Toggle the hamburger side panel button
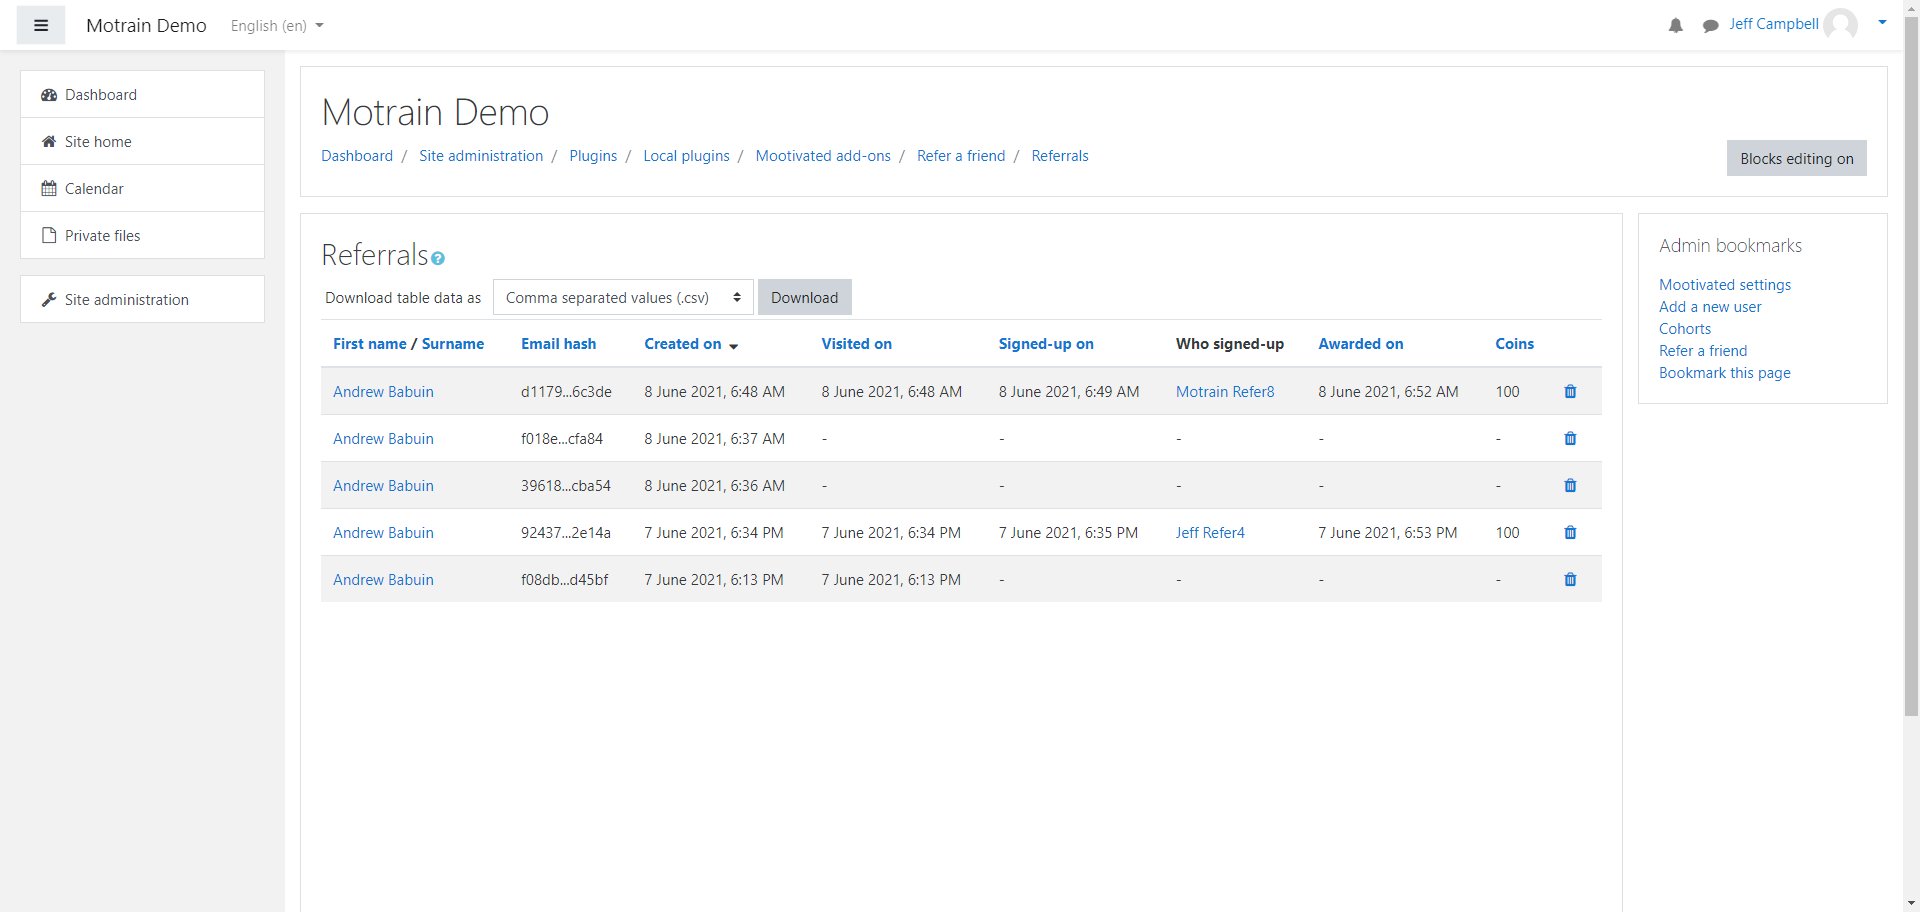The height and width of the screenshot is (912, 1920). click(41, 25)
